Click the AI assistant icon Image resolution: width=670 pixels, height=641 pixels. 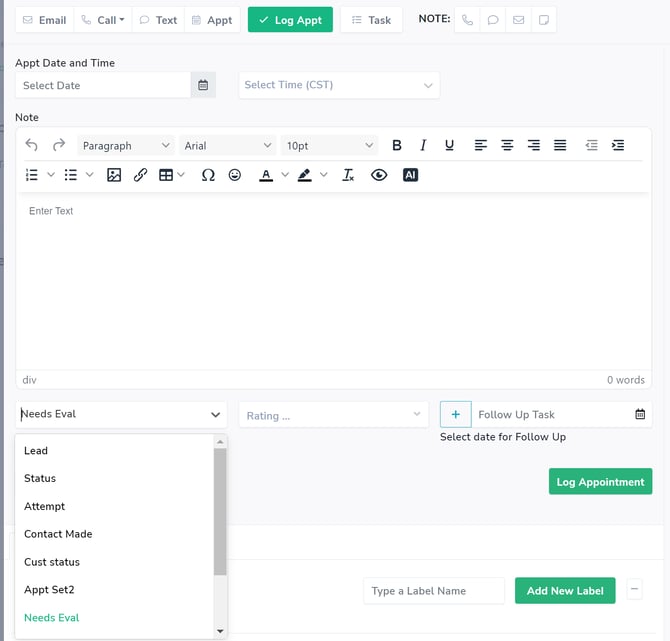pyautogui.click(x=410, y=175)
